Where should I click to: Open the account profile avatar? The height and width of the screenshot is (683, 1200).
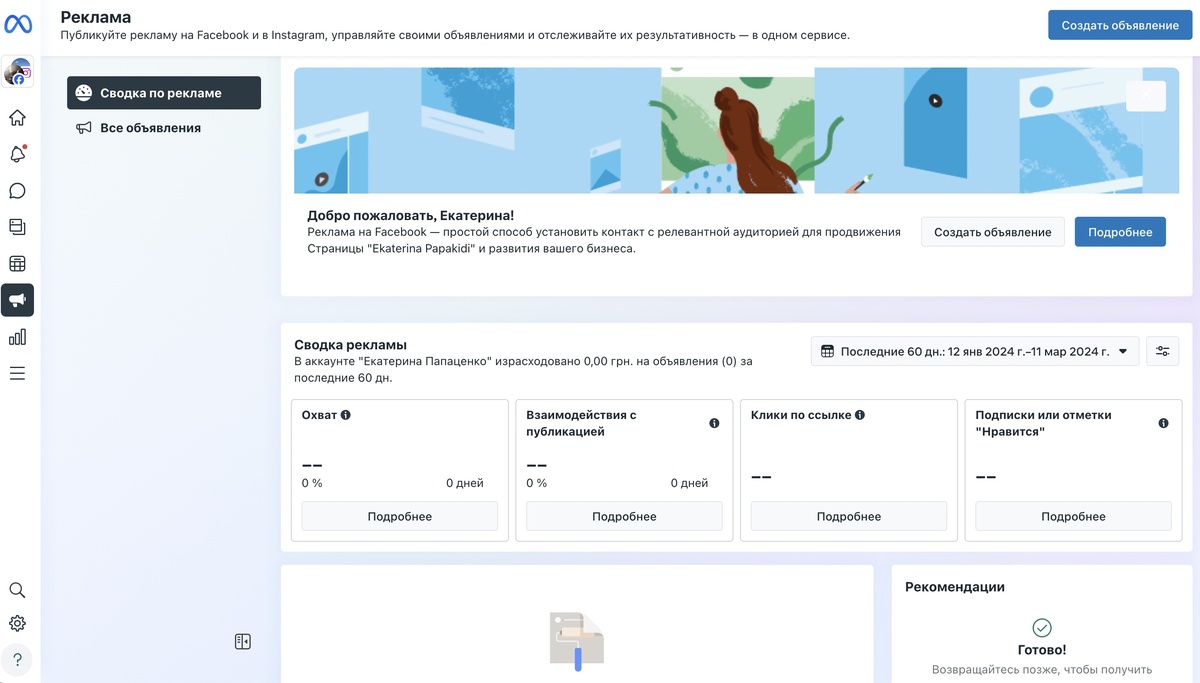click(x=18, y=72)
